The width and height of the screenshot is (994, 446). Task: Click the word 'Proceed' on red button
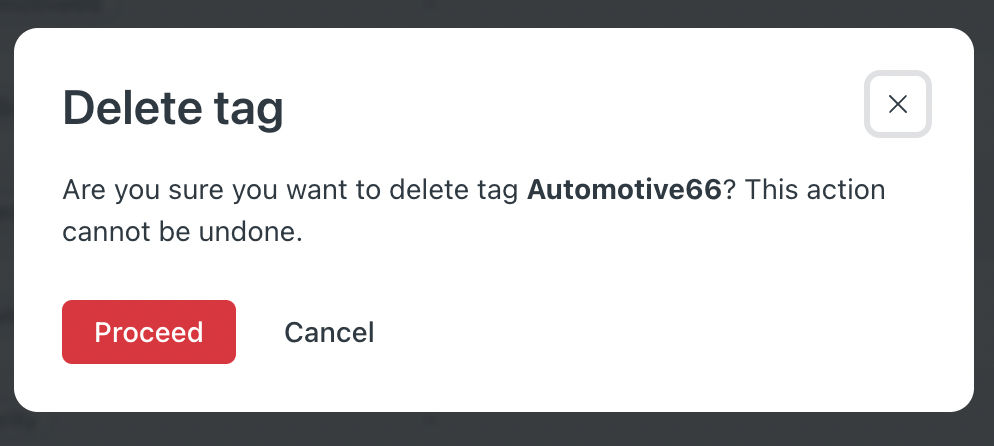pyautogui.click(x=149, y=332)
